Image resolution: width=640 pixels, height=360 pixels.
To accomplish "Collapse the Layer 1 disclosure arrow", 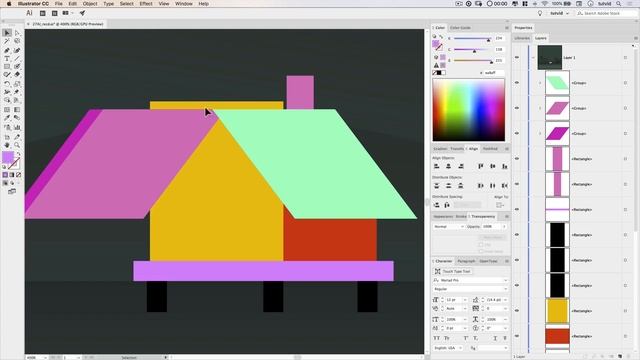I will click(533, 58).
